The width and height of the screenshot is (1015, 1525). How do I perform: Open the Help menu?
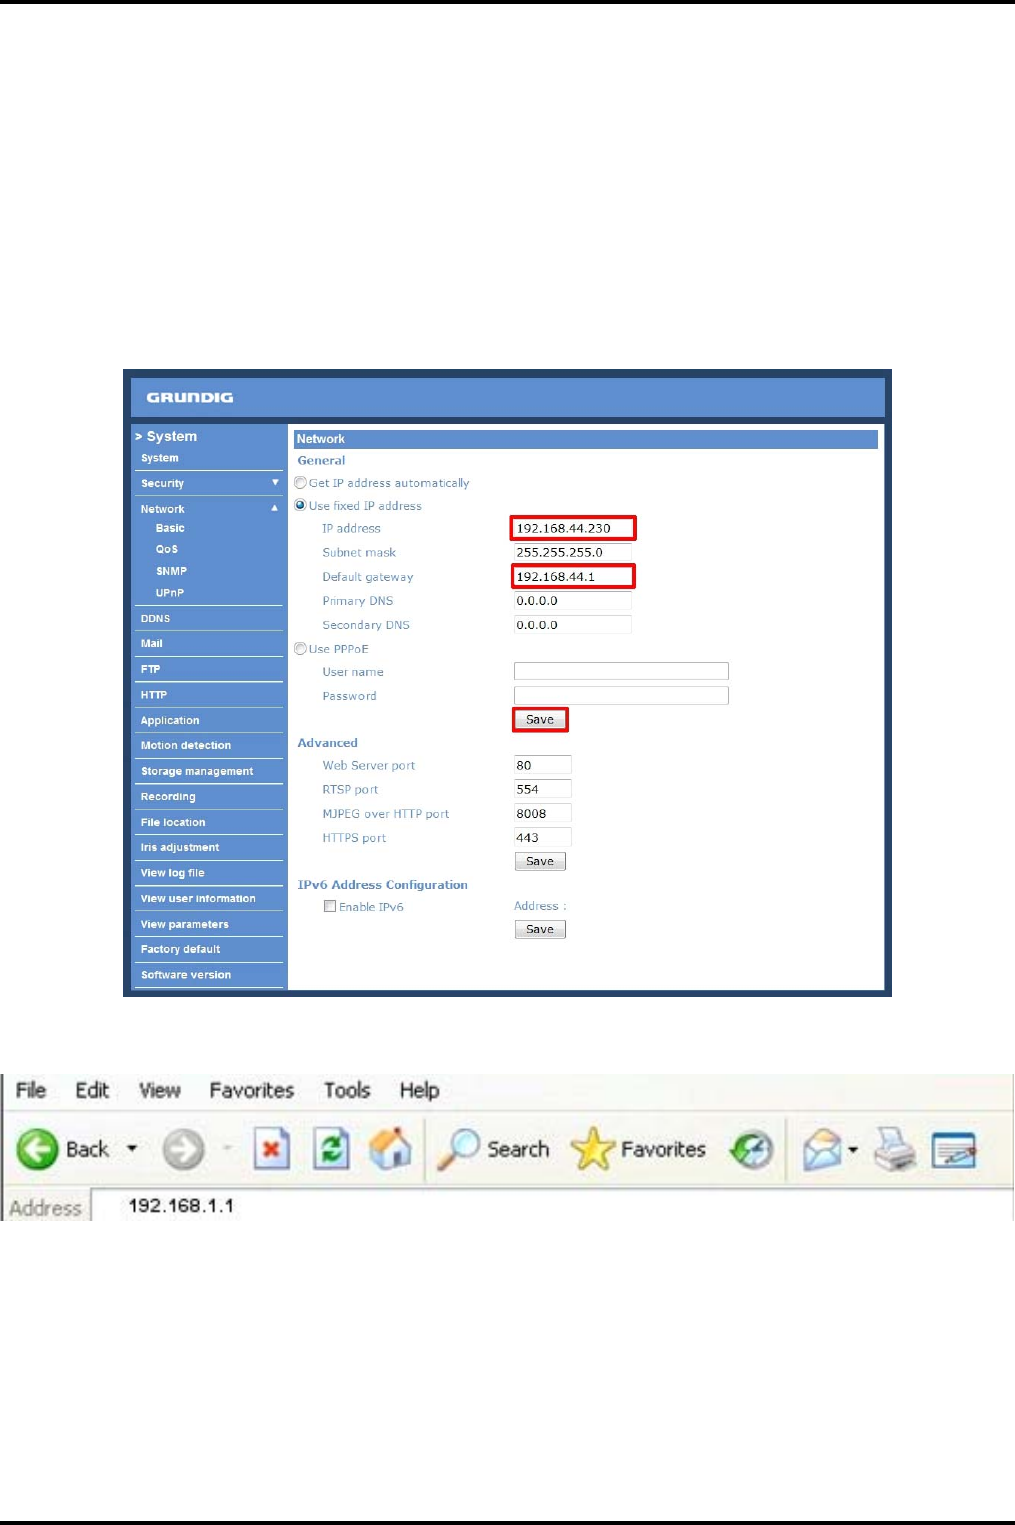click(419, 1090)
